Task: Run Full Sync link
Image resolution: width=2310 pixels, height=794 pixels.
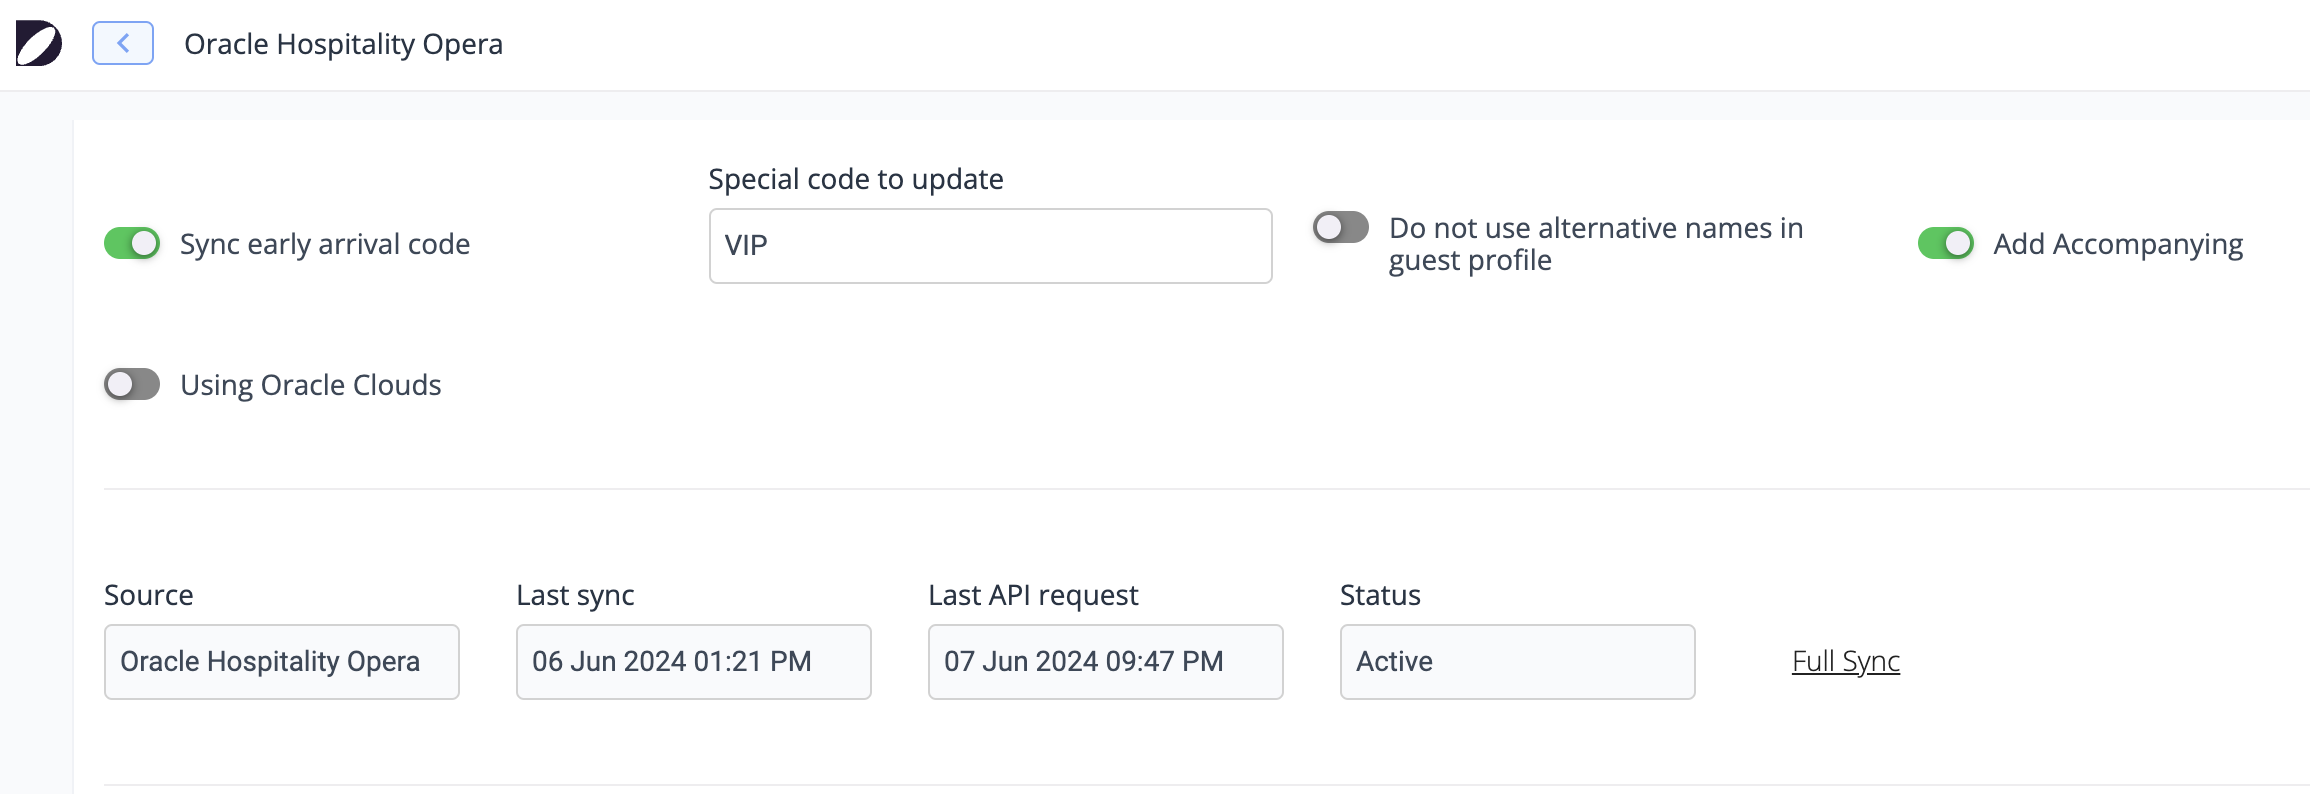Action: [x=1846, y=661]
